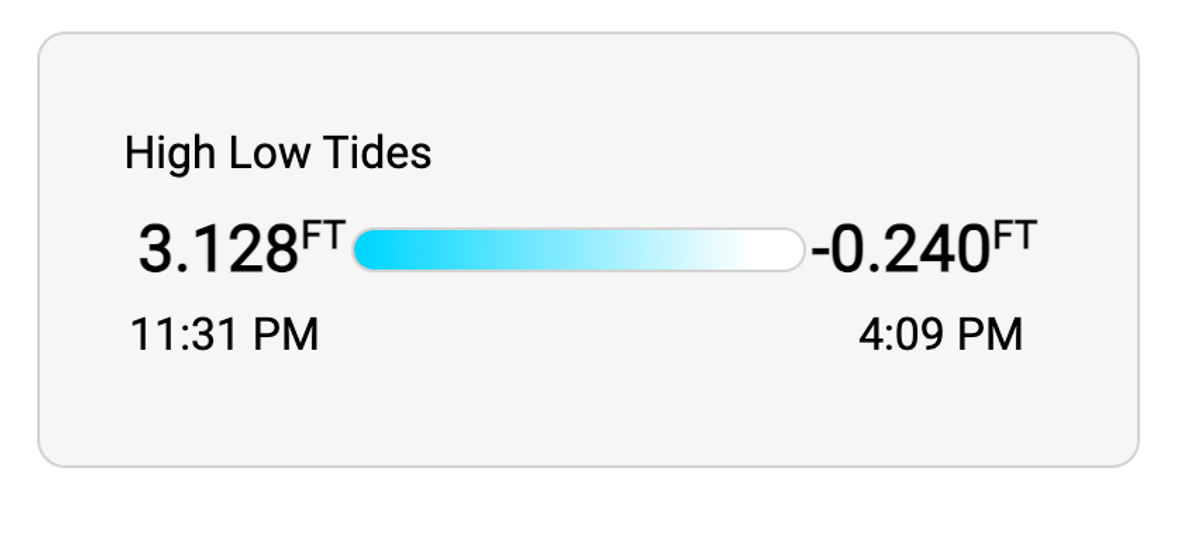The width and height of the screenshot is (1200, 535).
Task: Click "PM" in the 11:31 time label
Action: click(285, 335)
